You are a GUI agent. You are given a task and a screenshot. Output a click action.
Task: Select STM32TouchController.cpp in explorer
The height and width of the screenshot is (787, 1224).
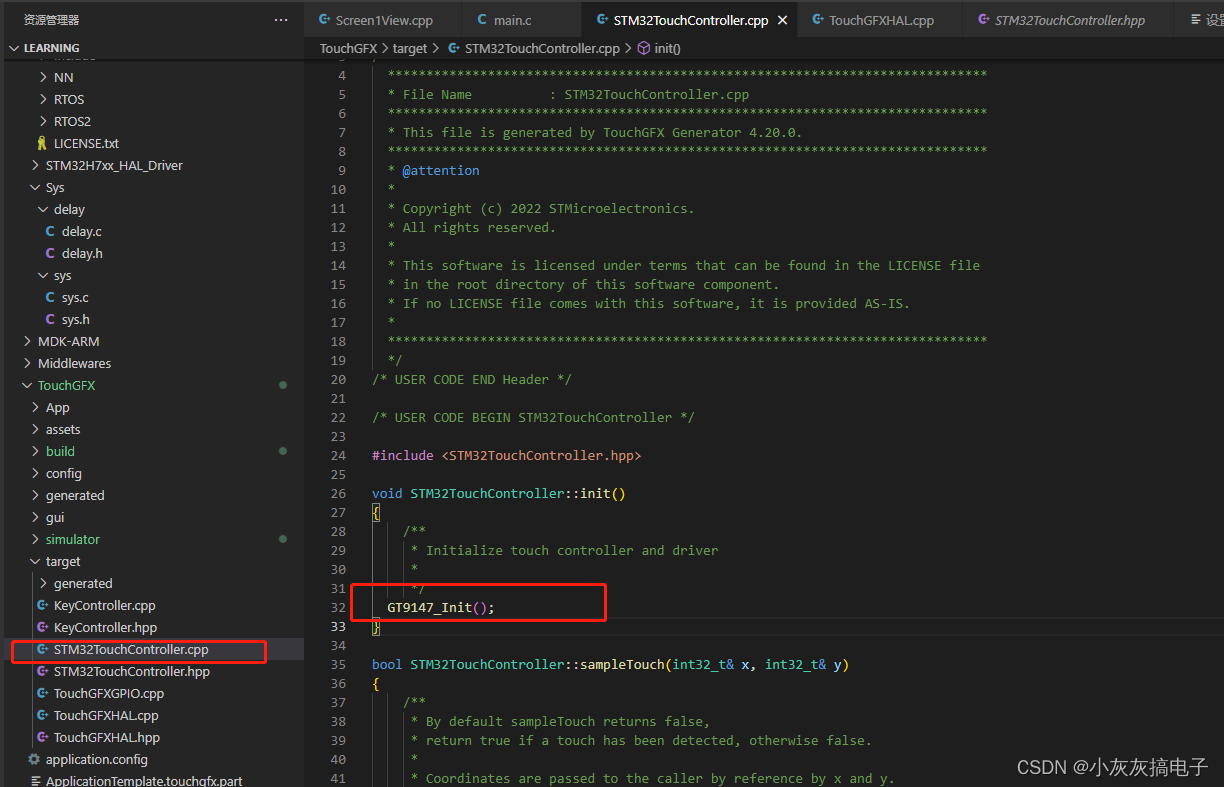click(131, 649)
